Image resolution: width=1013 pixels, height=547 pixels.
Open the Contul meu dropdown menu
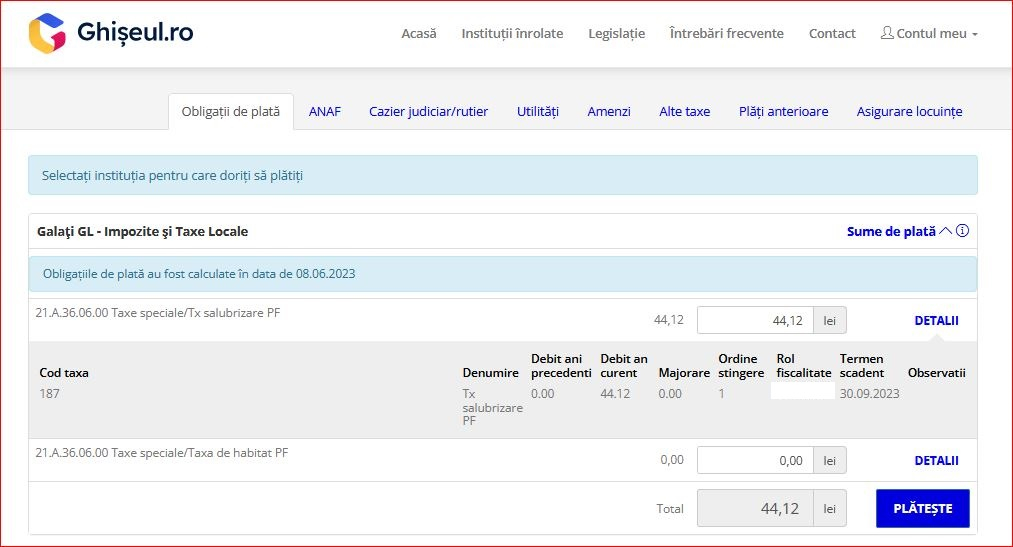coord(929,33)
